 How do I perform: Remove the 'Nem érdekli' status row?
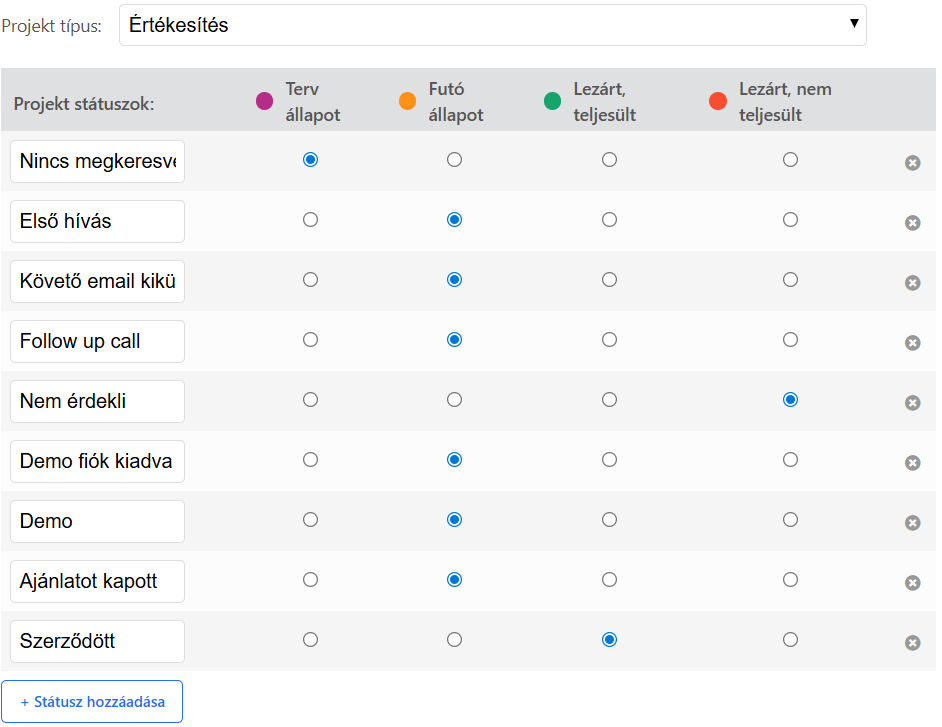[912, 403]
